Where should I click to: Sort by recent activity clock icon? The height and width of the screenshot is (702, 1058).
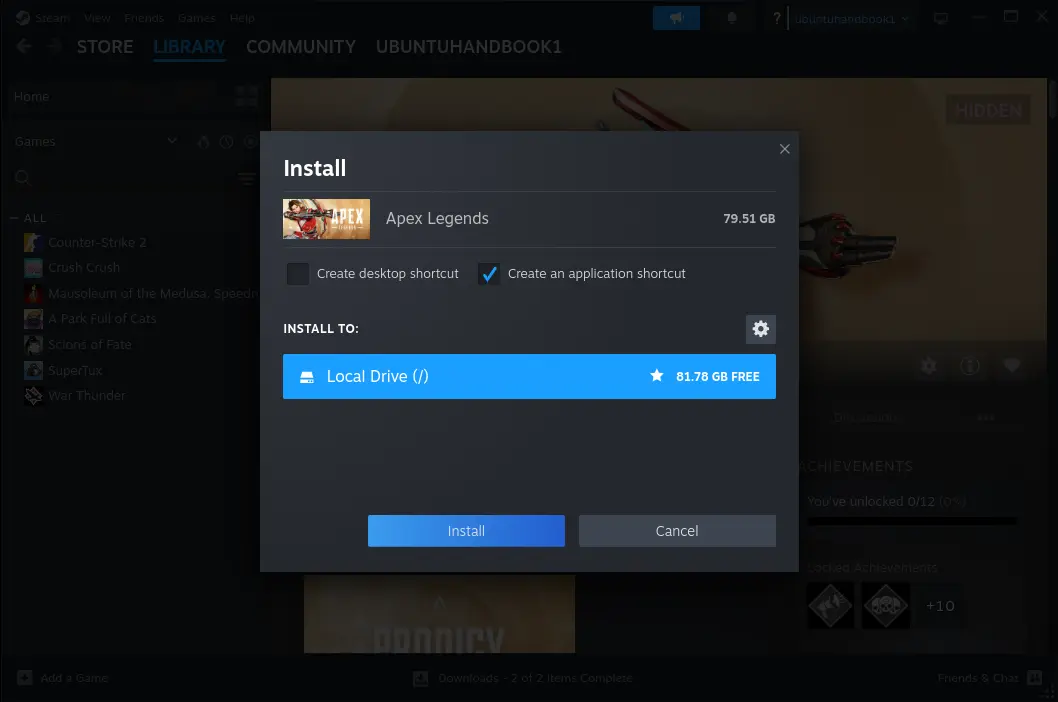[x=227, y=142]
